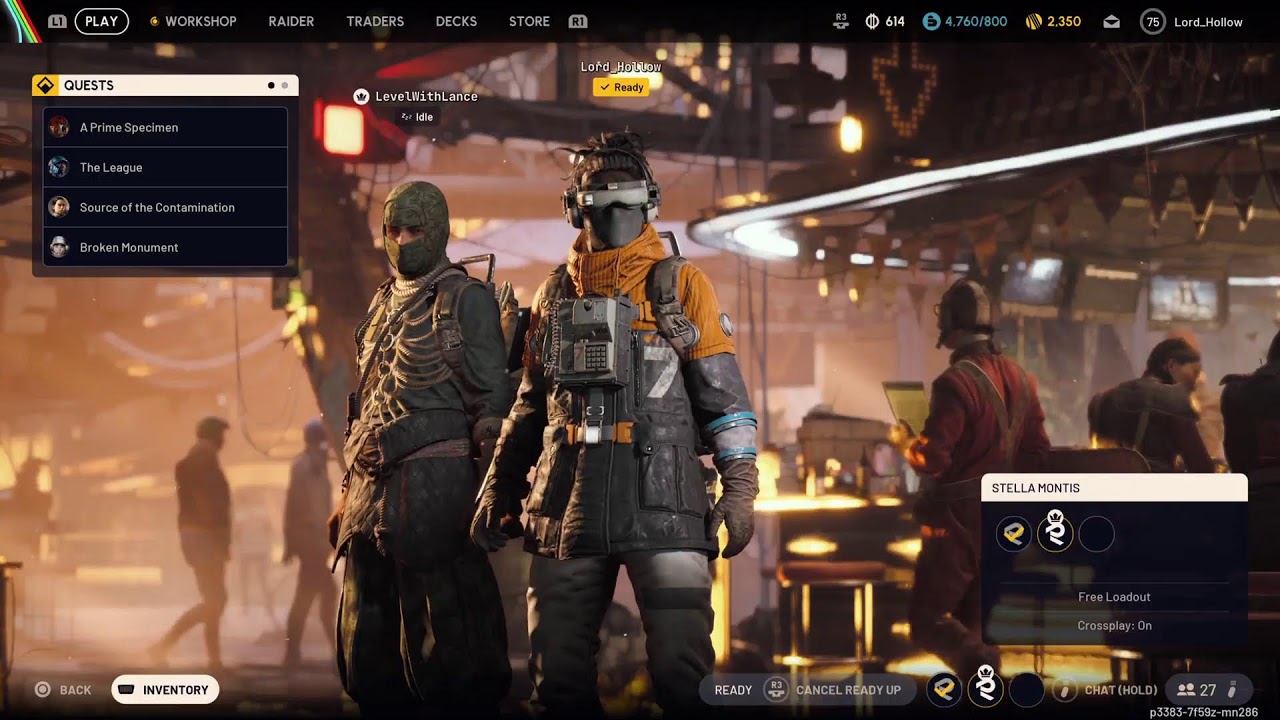Click the Back circle button icon
Image resolution: width=1280 pixels, height=720 pixels.
pos(42,689)
